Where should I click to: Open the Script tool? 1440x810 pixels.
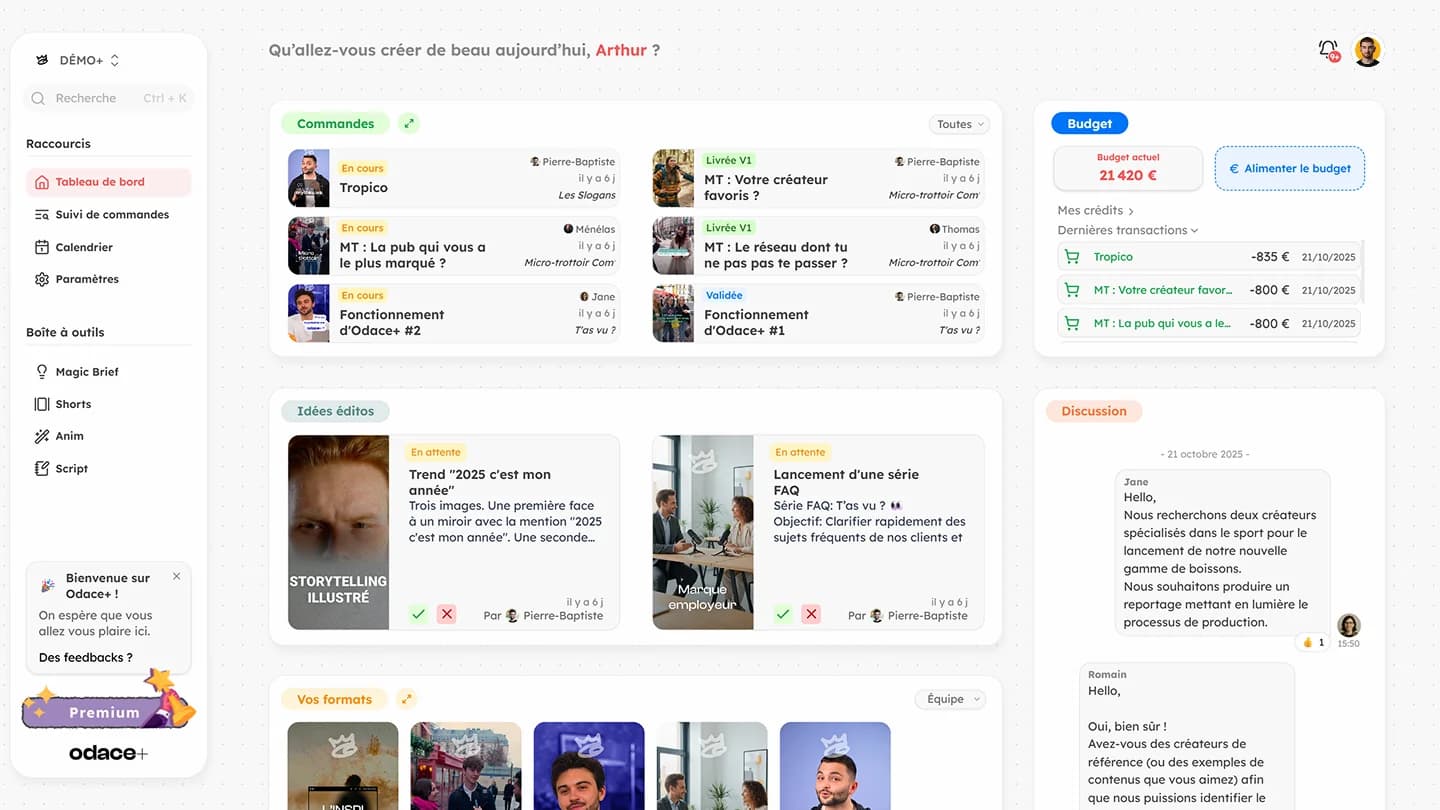point(108,468)
